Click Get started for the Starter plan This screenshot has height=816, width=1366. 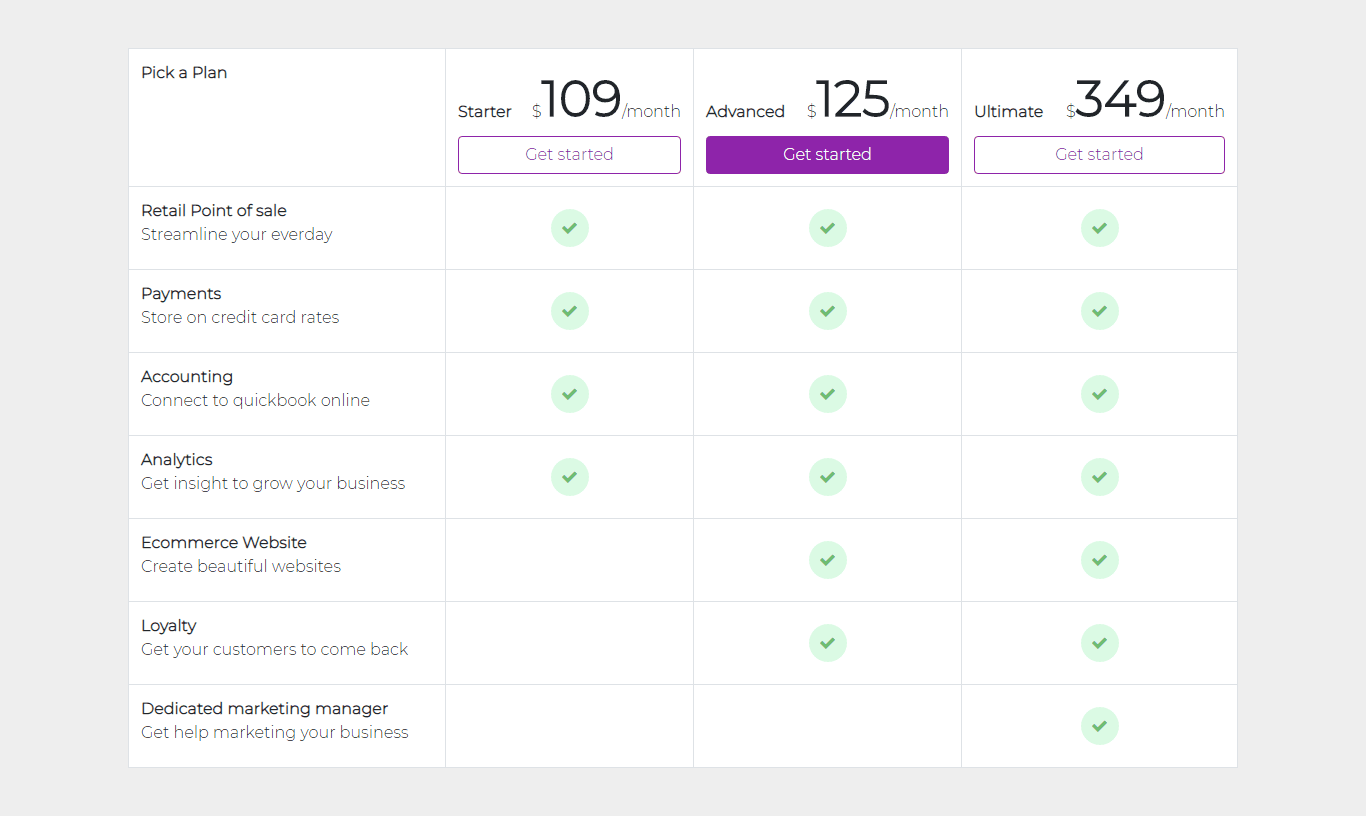click(x=569, y=155)
